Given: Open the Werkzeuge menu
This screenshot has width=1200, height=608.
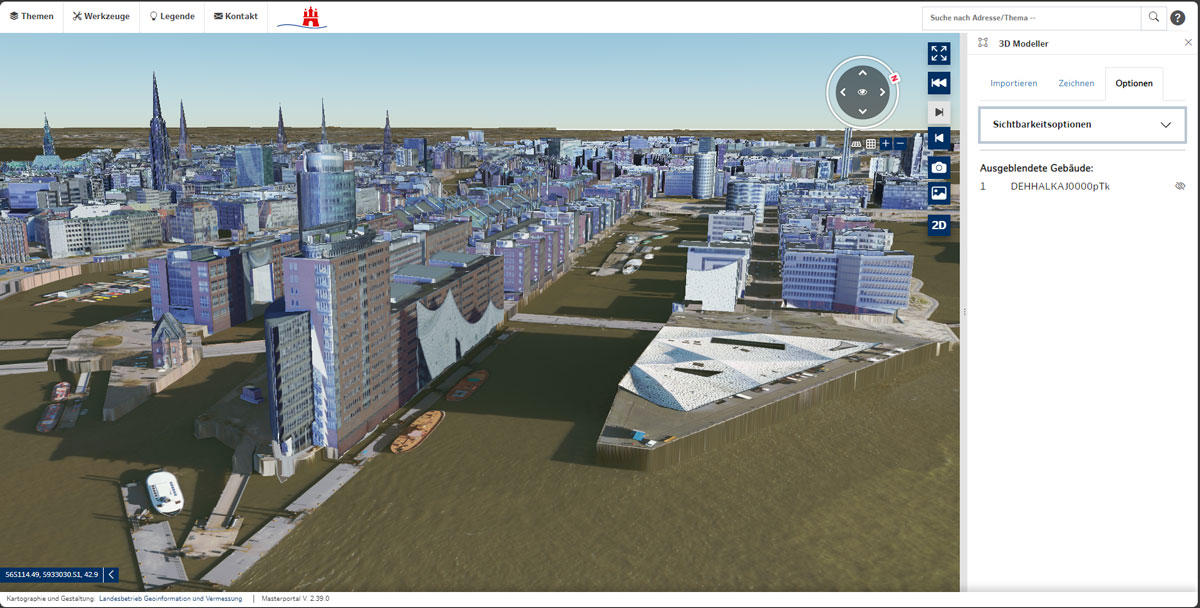Looking at the screenshot, I should pos(101,16).
